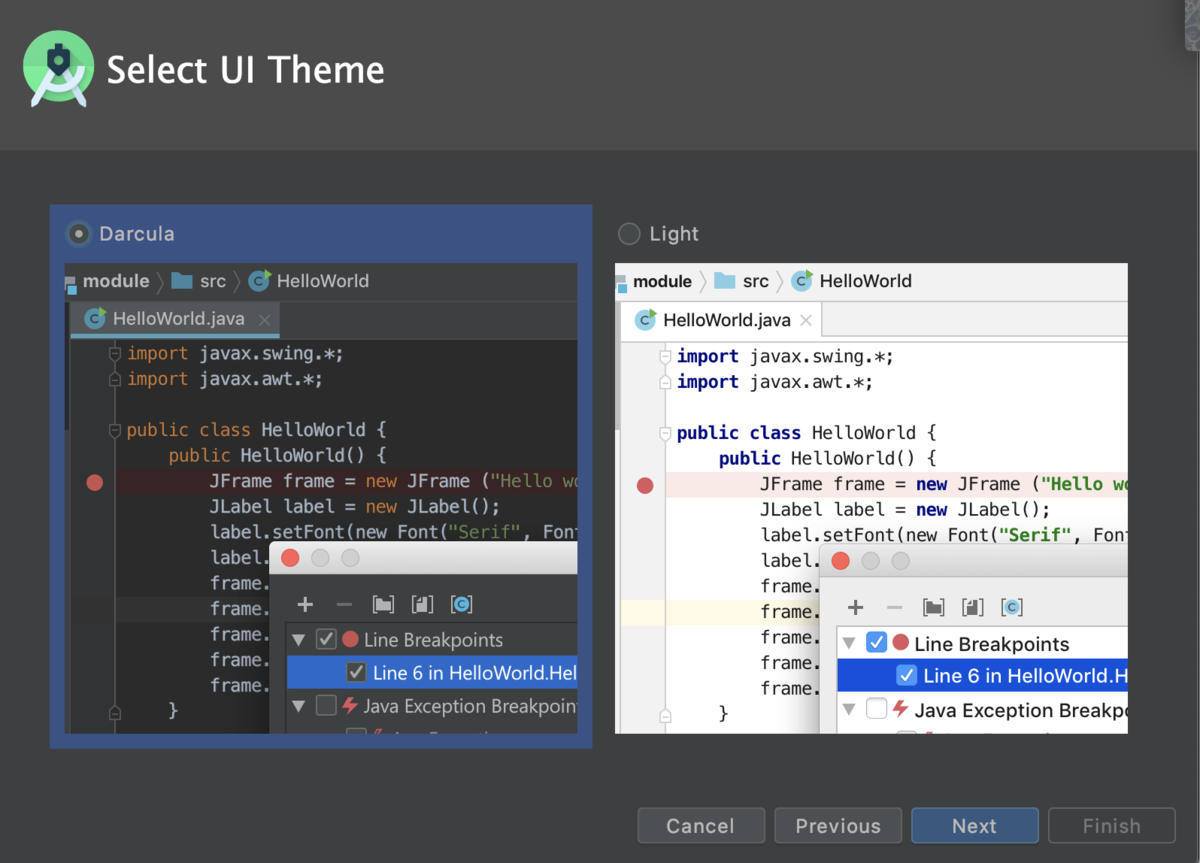Toggle Line Breakpoints checkbox in Light preview

[876, 643]
